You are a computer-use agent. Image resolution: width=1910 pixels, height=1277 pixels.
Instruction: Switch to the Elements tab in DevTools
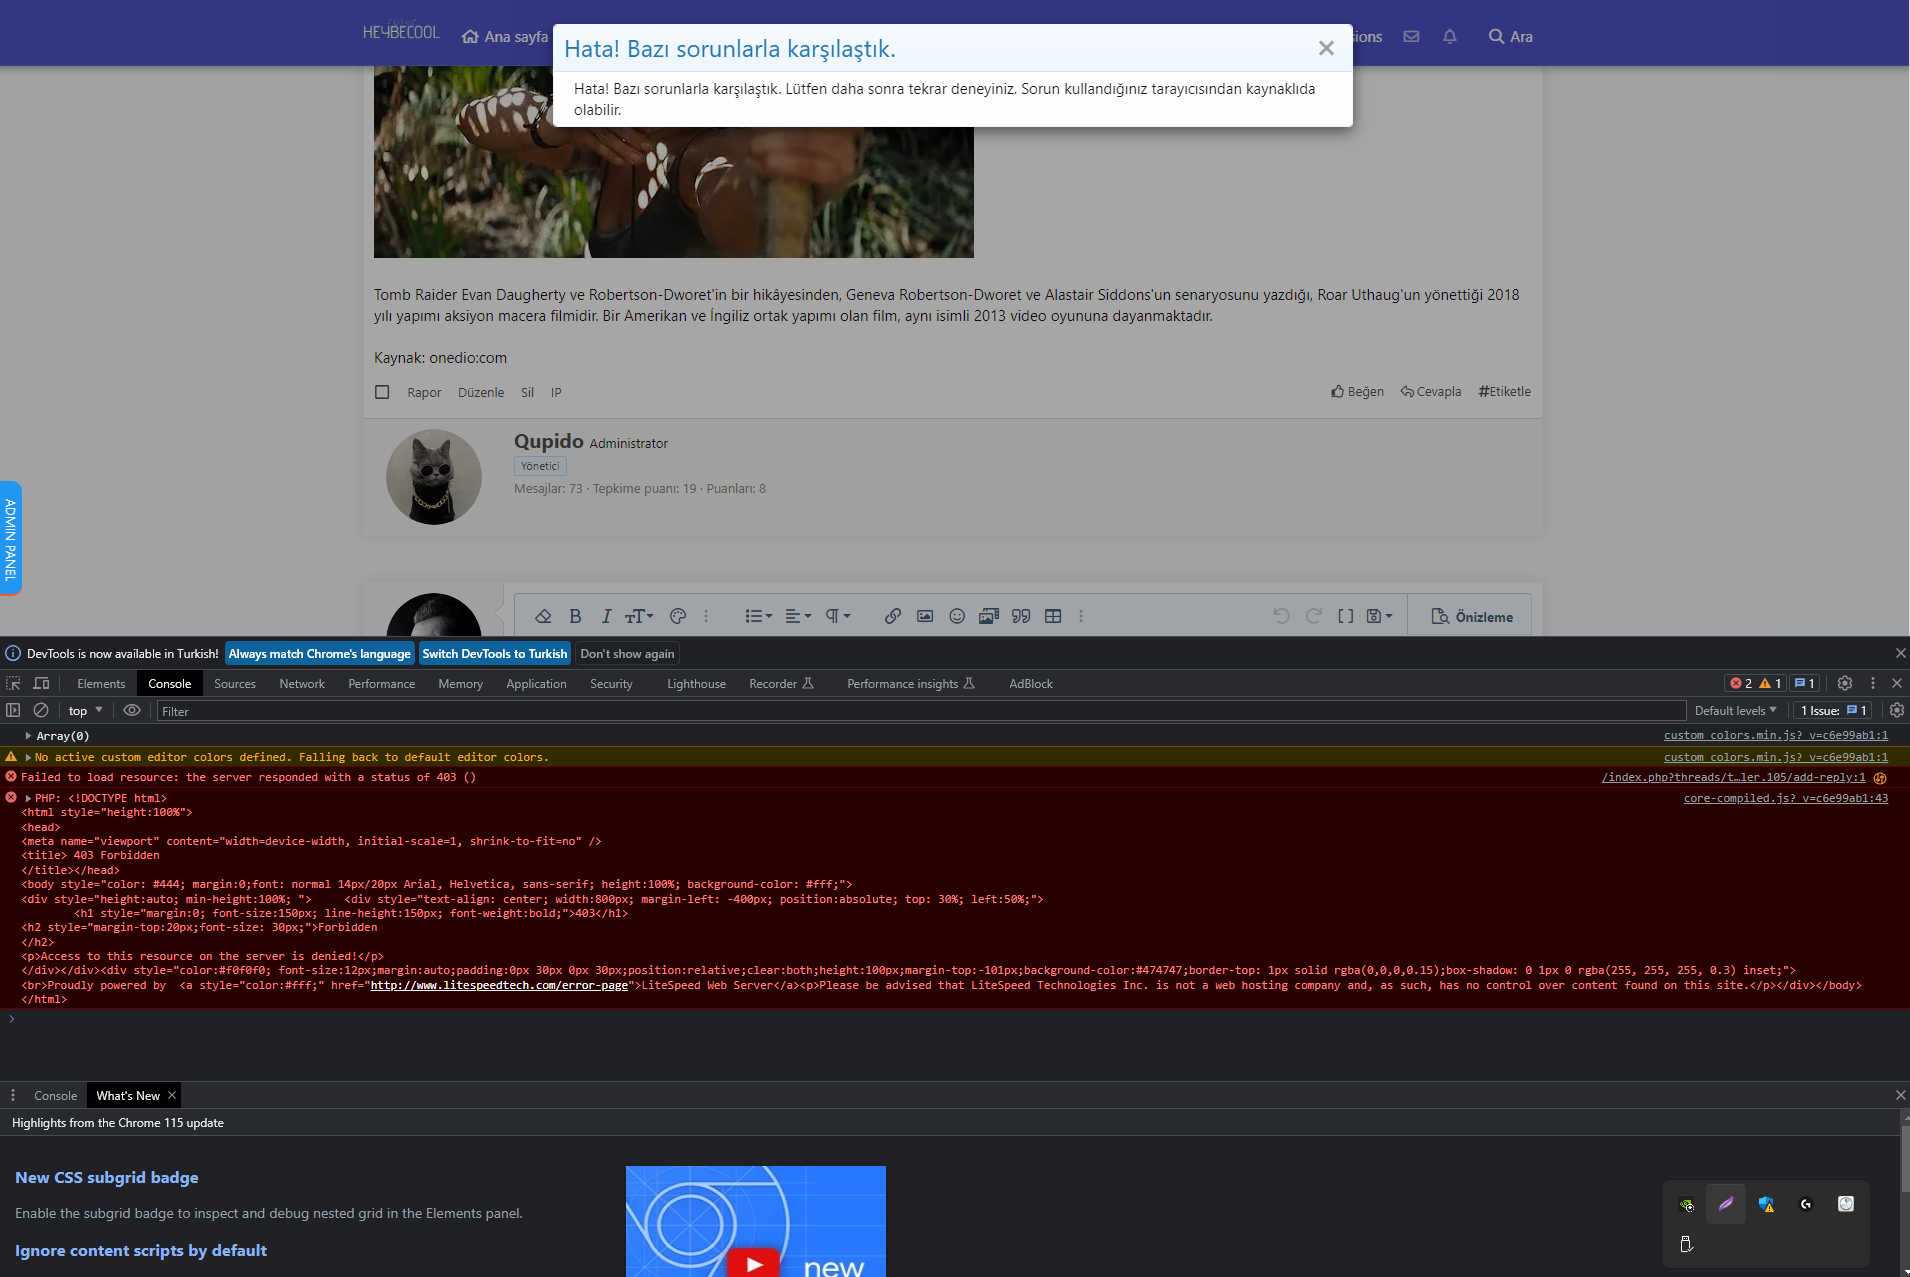101,683
